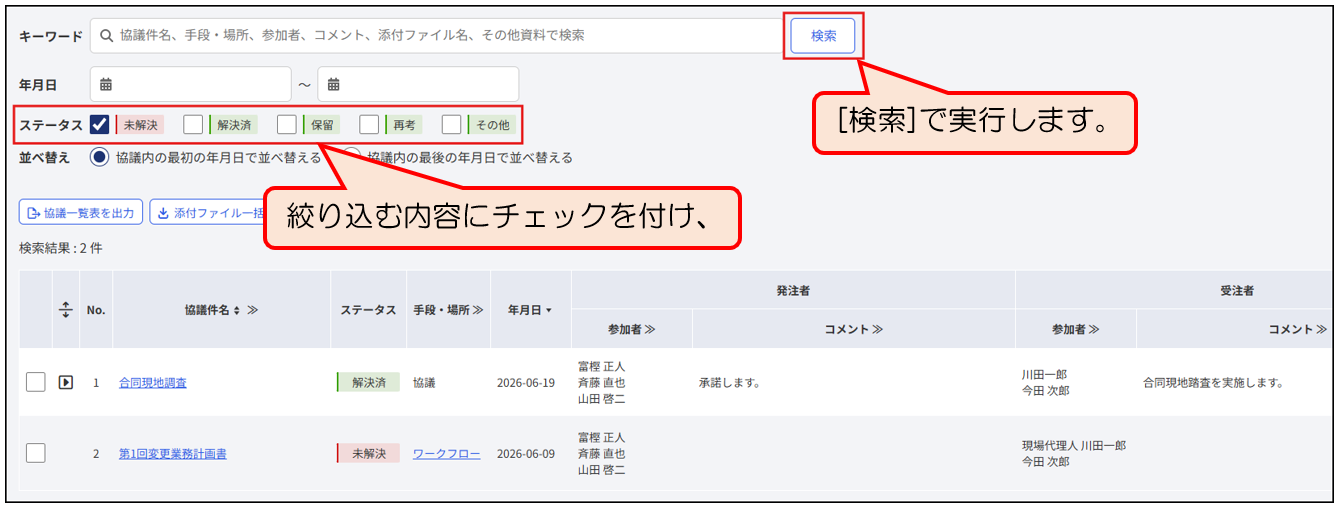Expand 受注者 参加者 column chevron

[1093, 329]
